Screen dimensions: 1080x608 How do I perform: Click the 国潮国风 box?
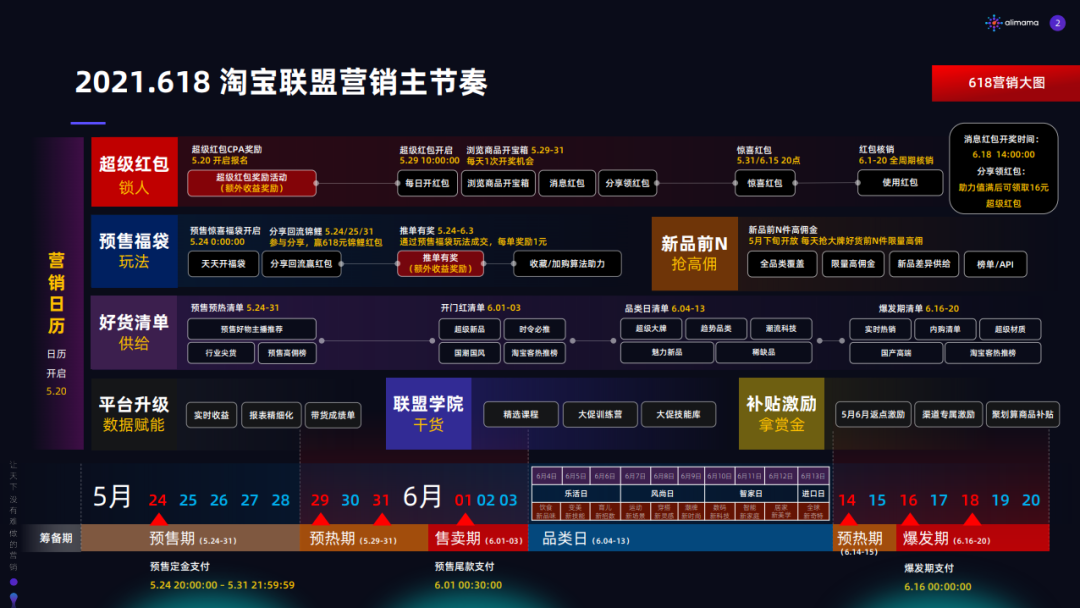pyautogui.click(x=469, y=353)
